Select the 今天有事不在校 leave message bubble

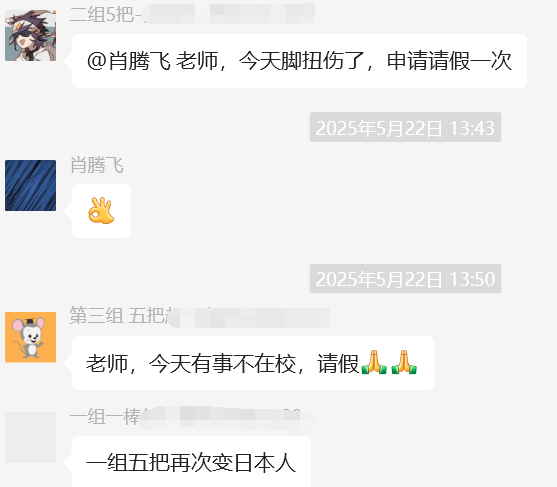(x=253, y=363)
